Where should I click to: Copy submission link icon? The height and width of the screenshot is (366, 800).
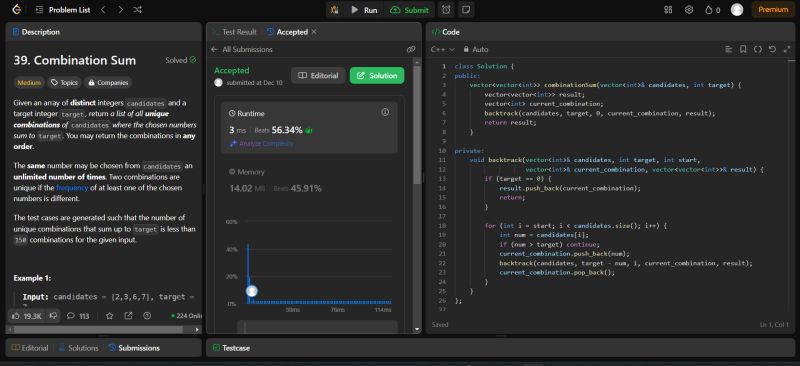(411, 50)
